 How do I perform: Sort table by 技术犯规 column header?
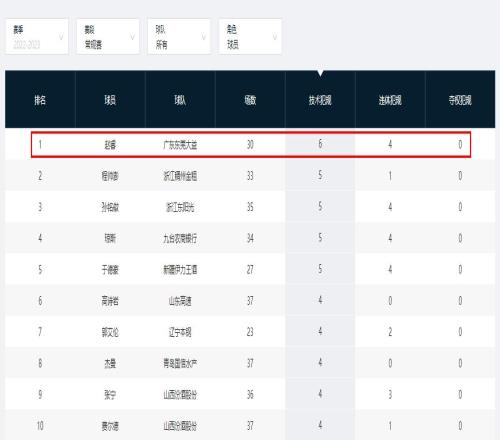[x=320, y=100]
